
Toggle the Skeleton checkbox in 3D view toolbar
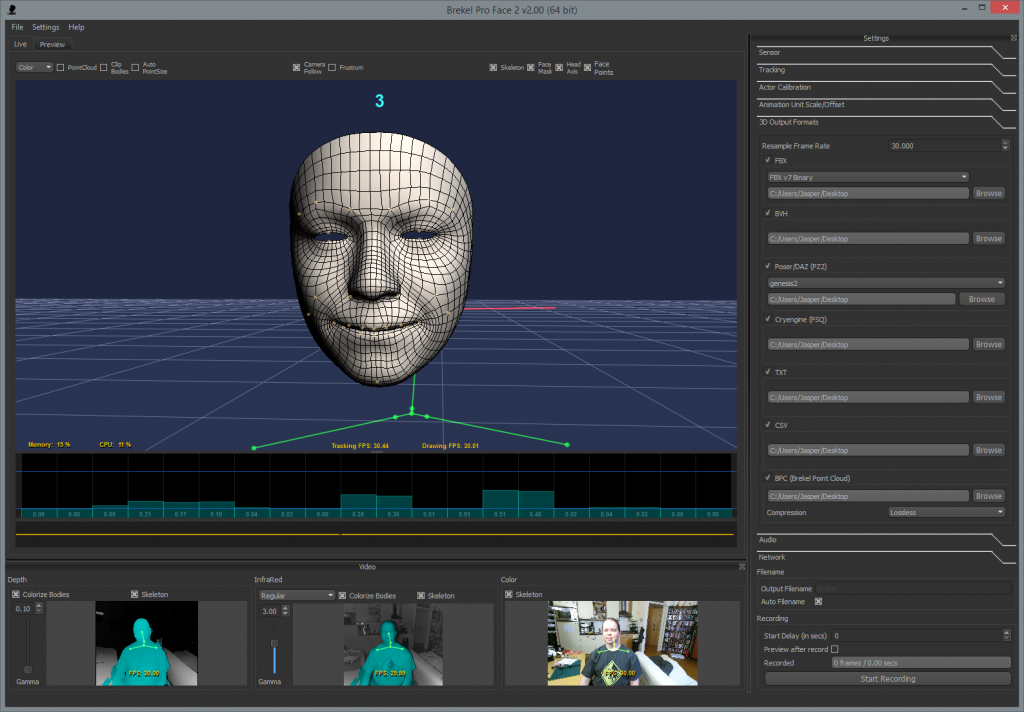(x=493, y=67)
